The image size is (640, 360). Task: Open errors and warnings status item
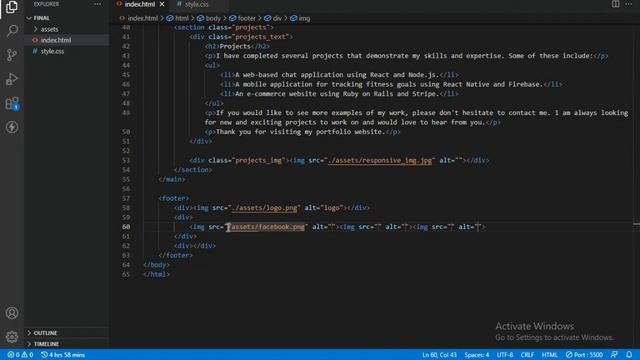coord(20,355)
